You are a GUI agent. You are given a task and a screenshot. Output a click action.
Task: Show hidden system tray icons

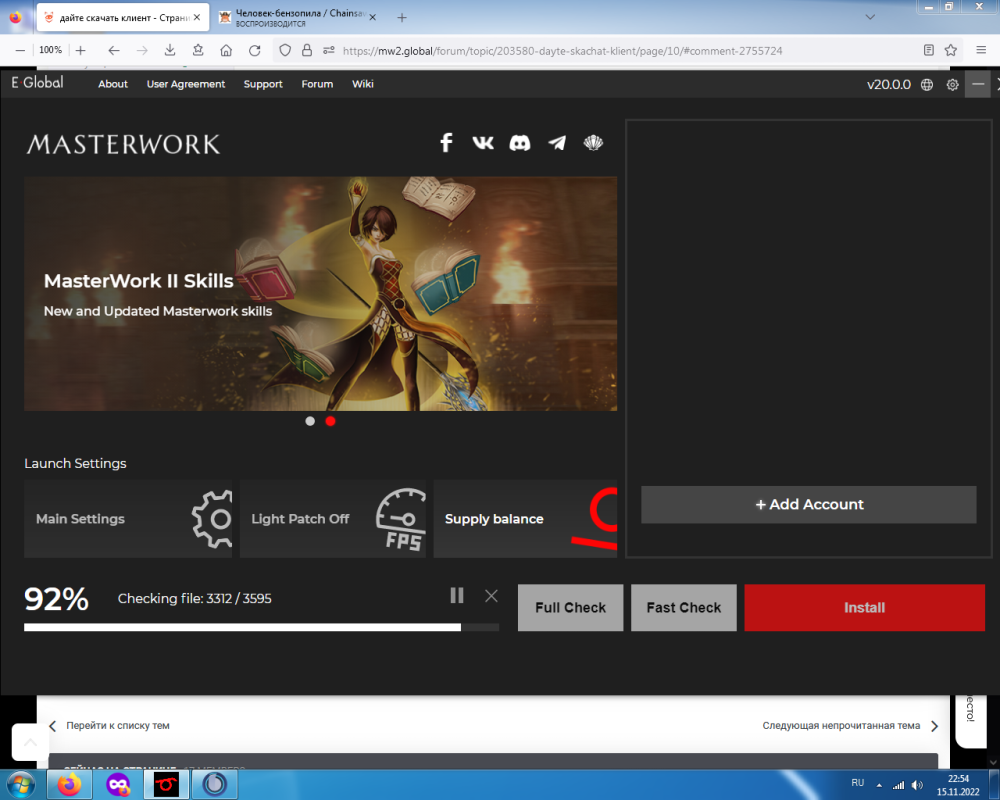point(880,785)
